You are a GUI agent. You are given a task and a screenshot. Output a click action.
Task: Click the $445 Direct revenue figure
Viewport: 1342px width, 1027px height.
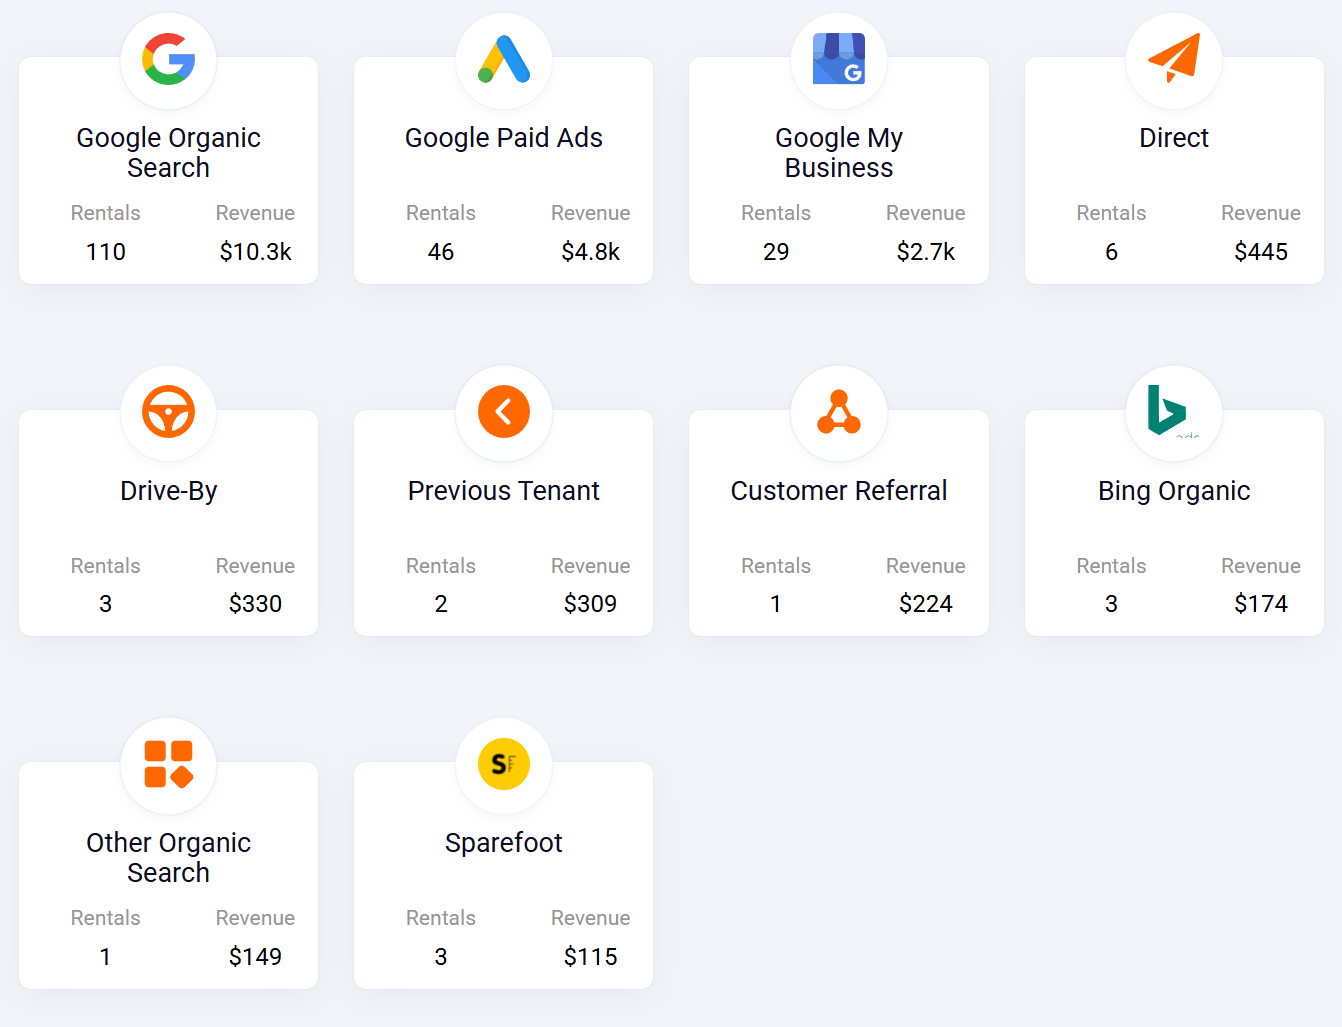pyautogui.click(x=1261, y=252)
